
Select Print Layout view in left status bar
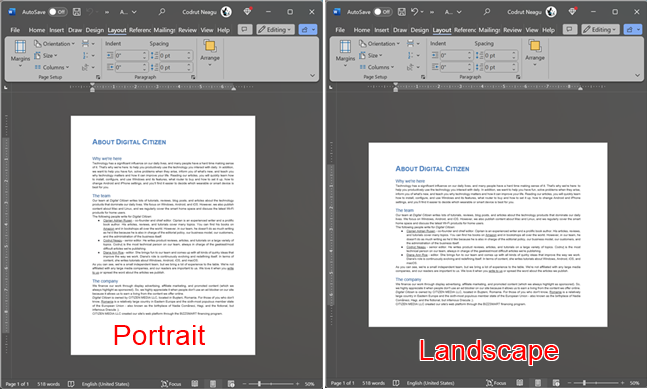pos(213,384)
